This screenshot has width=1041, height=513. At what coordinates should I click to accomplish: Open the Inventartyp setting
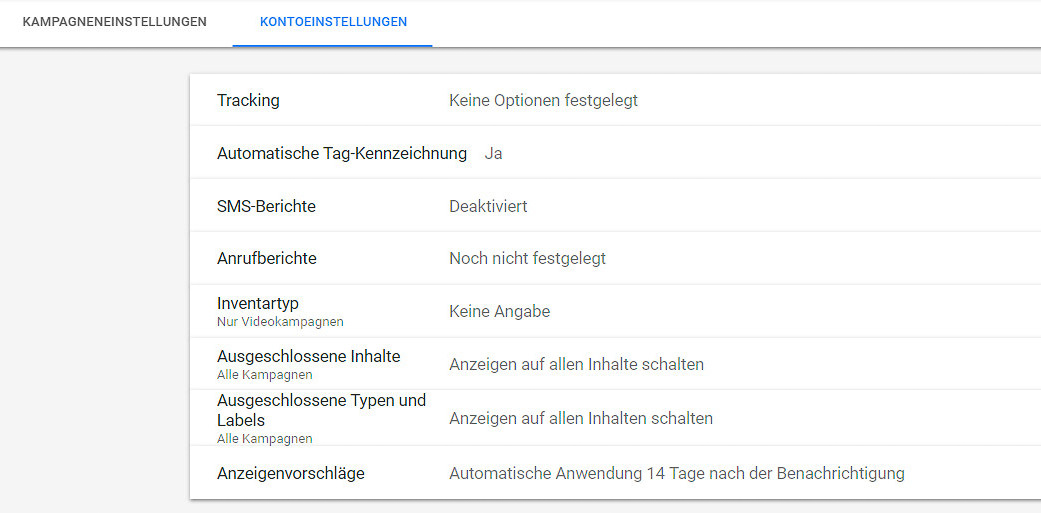click(x=257, y=303)
